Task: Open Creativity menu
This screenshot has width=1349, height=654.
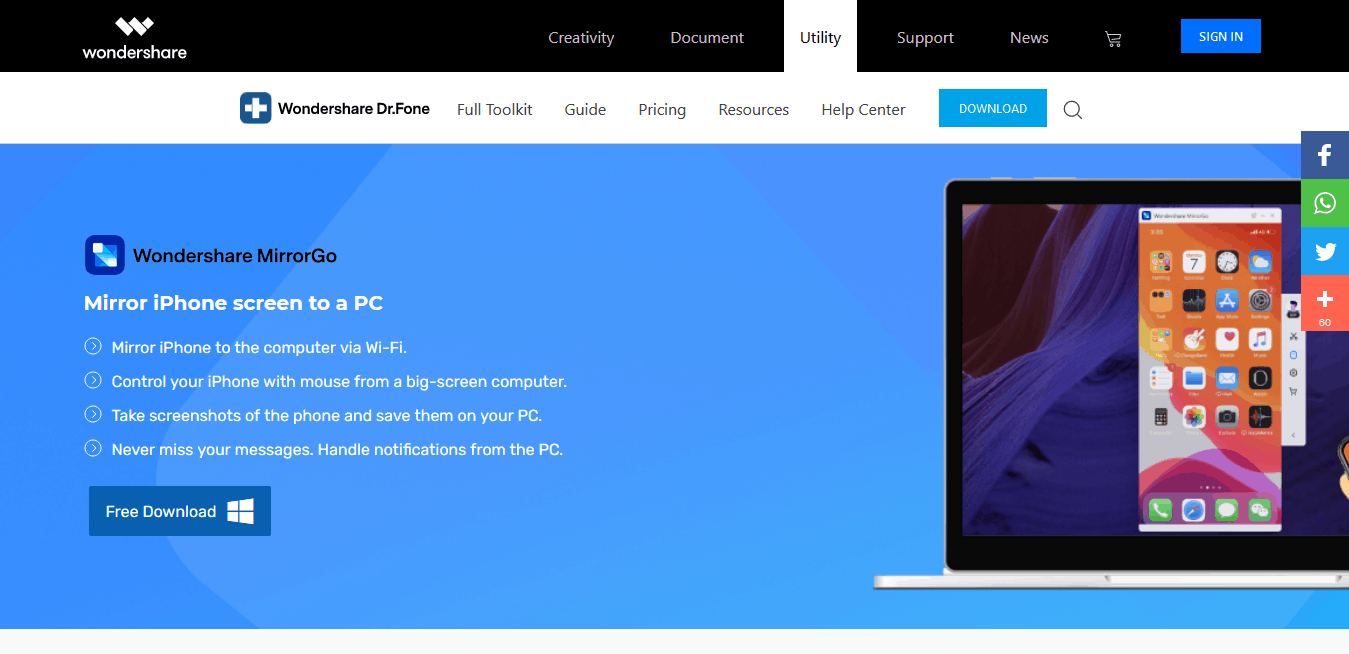Action: pos(581,38)
